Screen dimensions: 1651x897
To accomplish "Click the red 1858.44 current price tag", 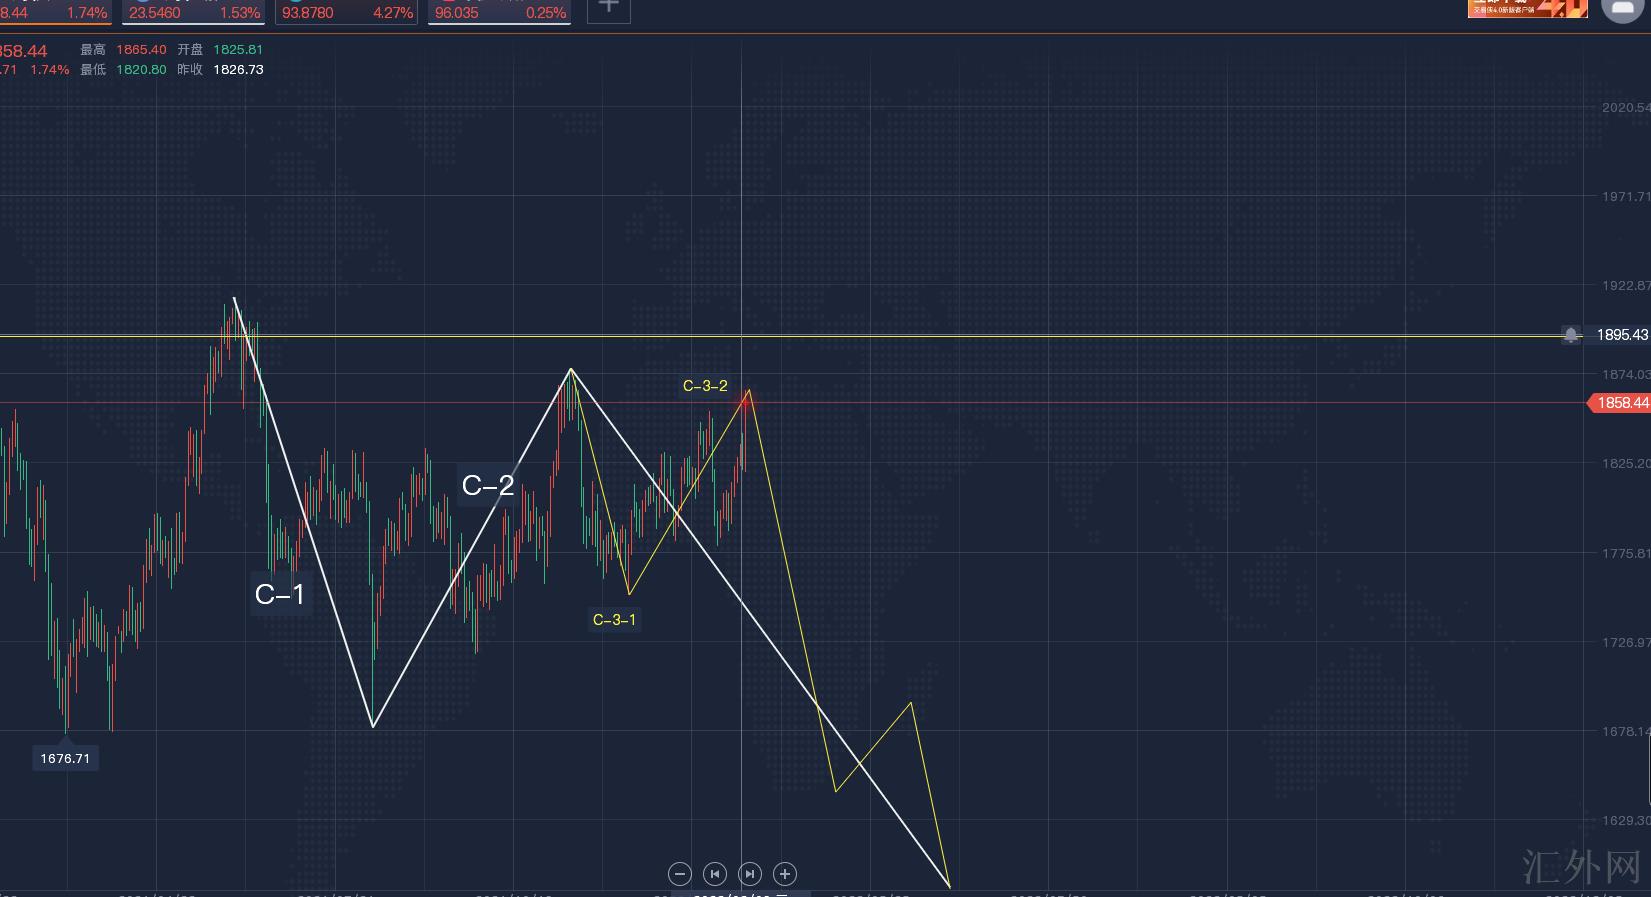I will click(1620, 403).
